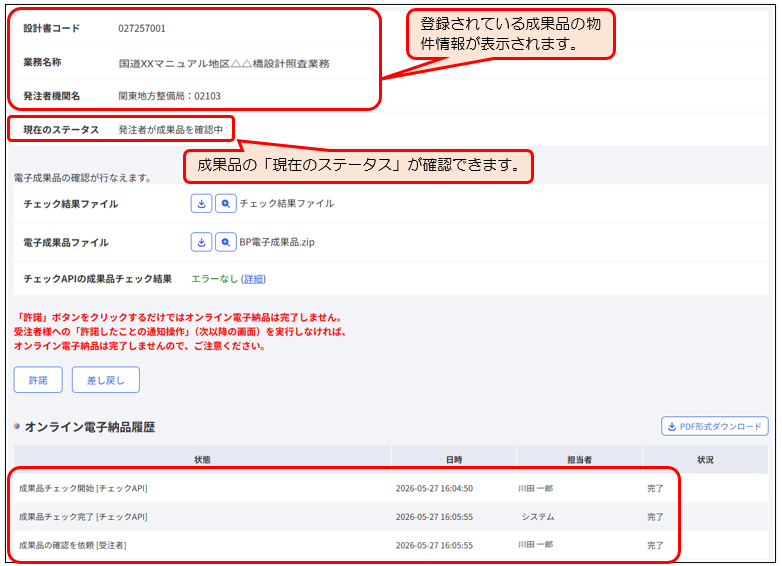Click the 電子成果品ファイル label

(x=66, y=243)
